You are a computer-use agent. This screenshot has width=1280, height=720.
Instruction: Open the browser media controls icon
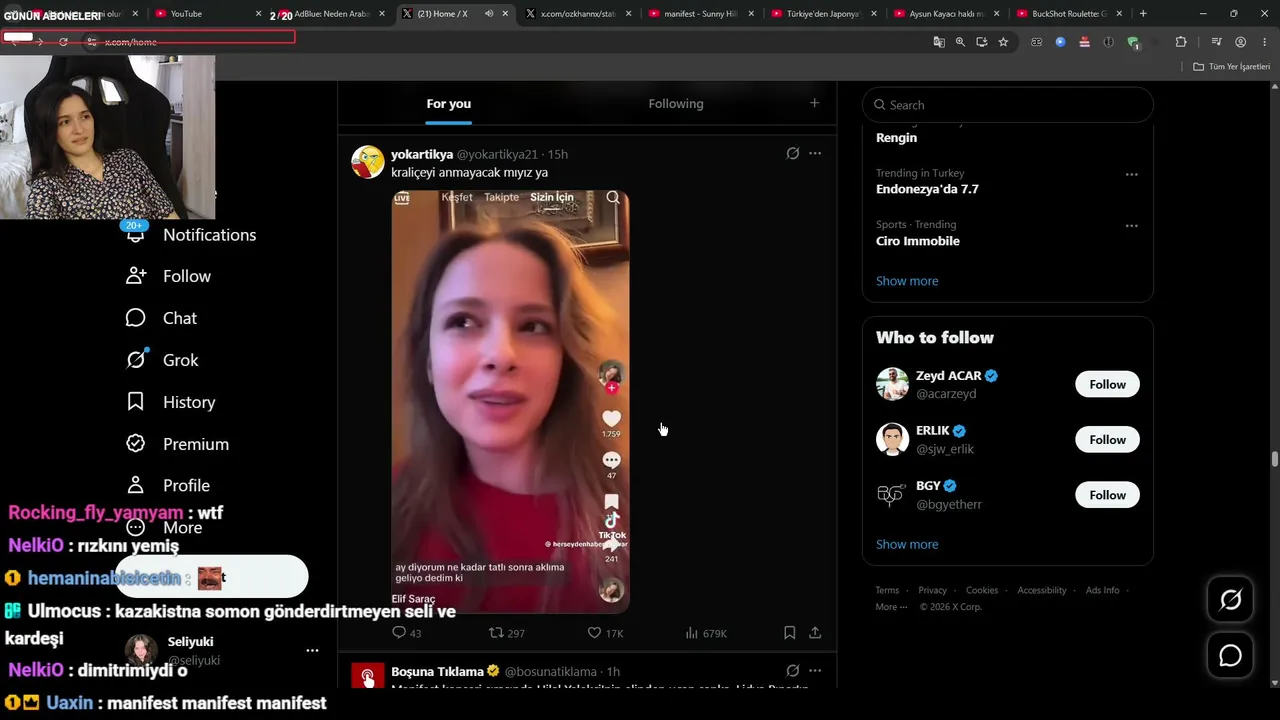coord(1216,42)
